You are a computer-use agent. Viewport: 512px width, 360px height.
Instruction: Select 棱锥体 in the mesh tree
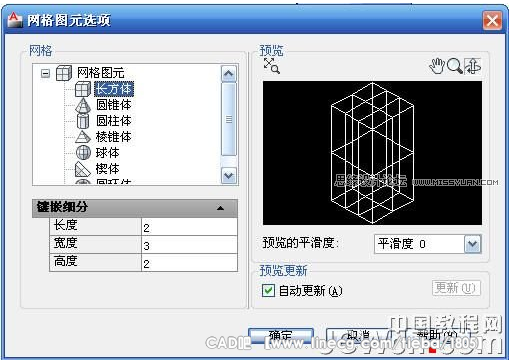[x=114, y=137]
